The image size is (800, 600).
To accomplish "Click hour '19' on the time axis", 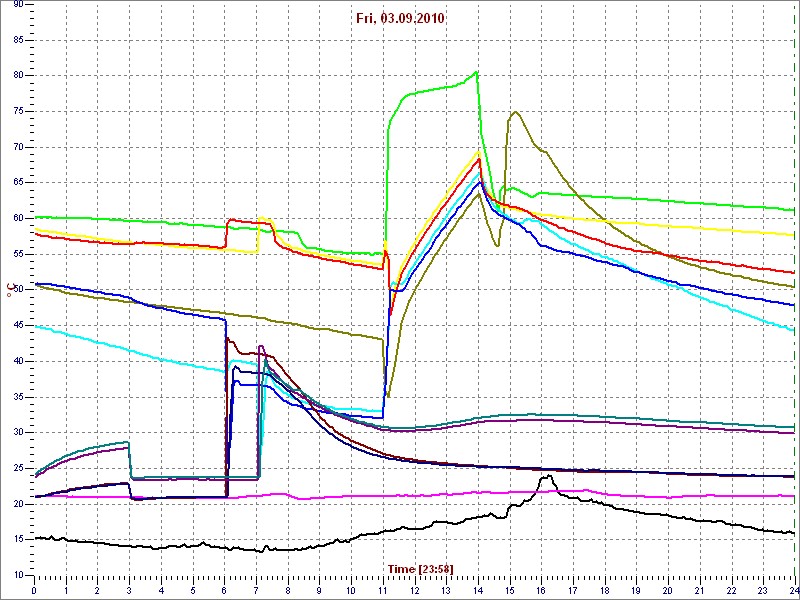I will click(636, 590).
